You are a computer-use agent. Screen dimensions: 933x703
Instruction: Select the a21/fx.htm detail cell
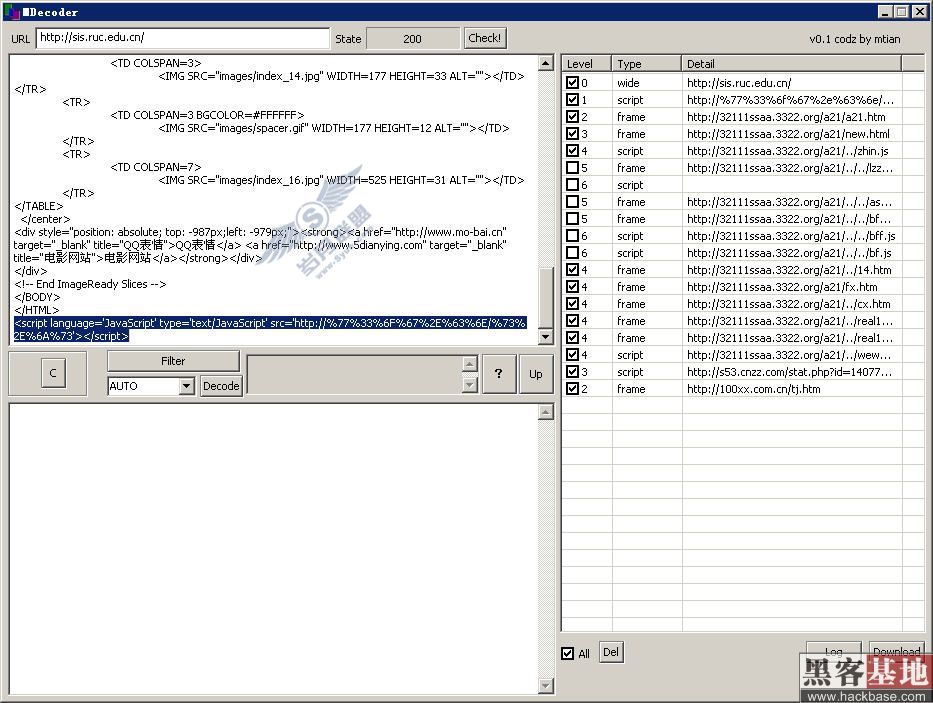(x=791, y=287)
